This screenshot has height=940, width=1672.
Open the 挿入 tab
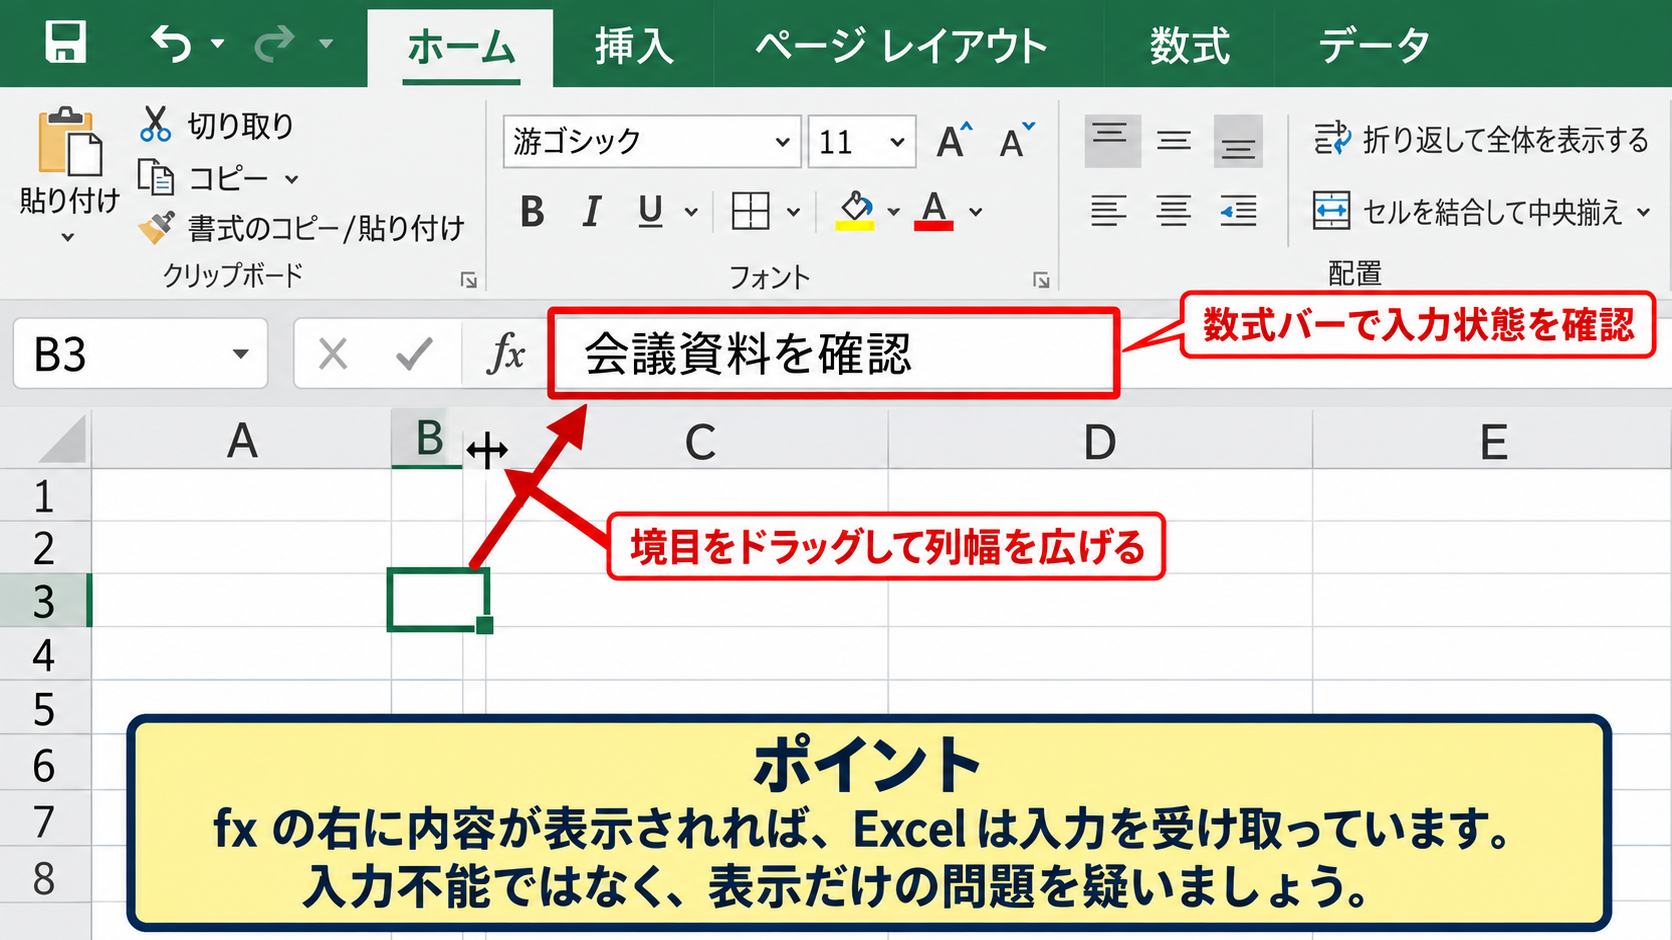pos(633,47)
